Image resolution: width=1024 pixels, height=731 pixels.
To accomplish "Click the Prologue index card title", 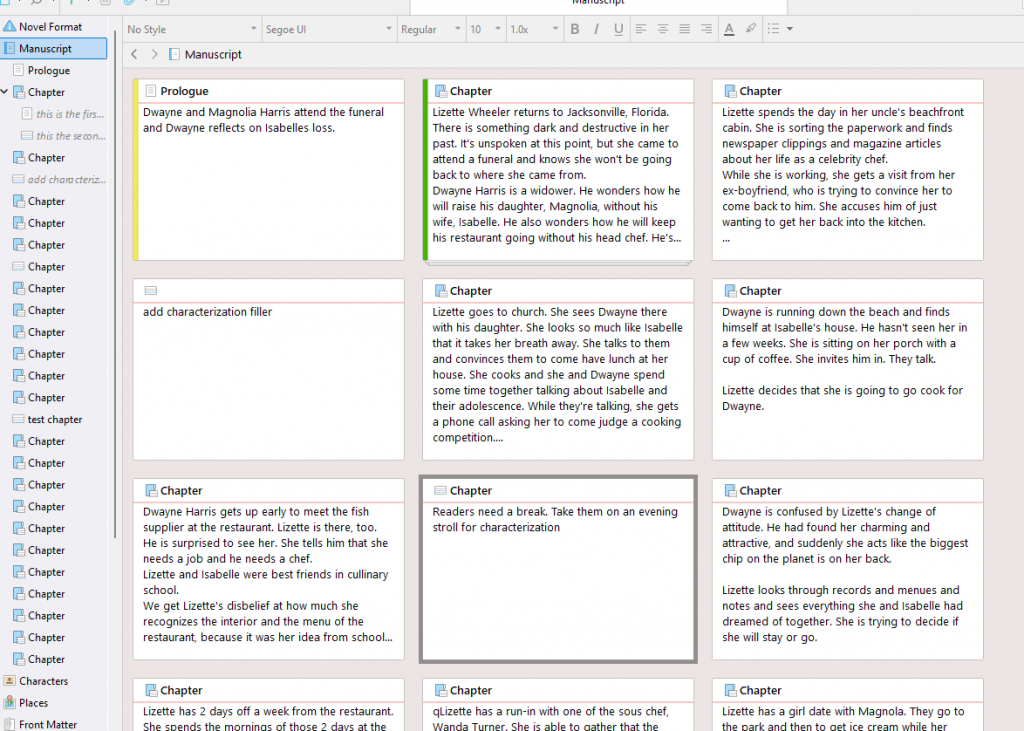I will click(x=184, y=91).
